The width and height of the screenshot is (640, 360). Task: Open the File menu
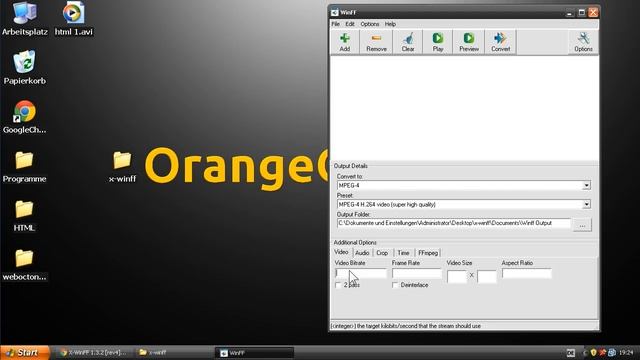pyautogui.click(x=336, y=24)
